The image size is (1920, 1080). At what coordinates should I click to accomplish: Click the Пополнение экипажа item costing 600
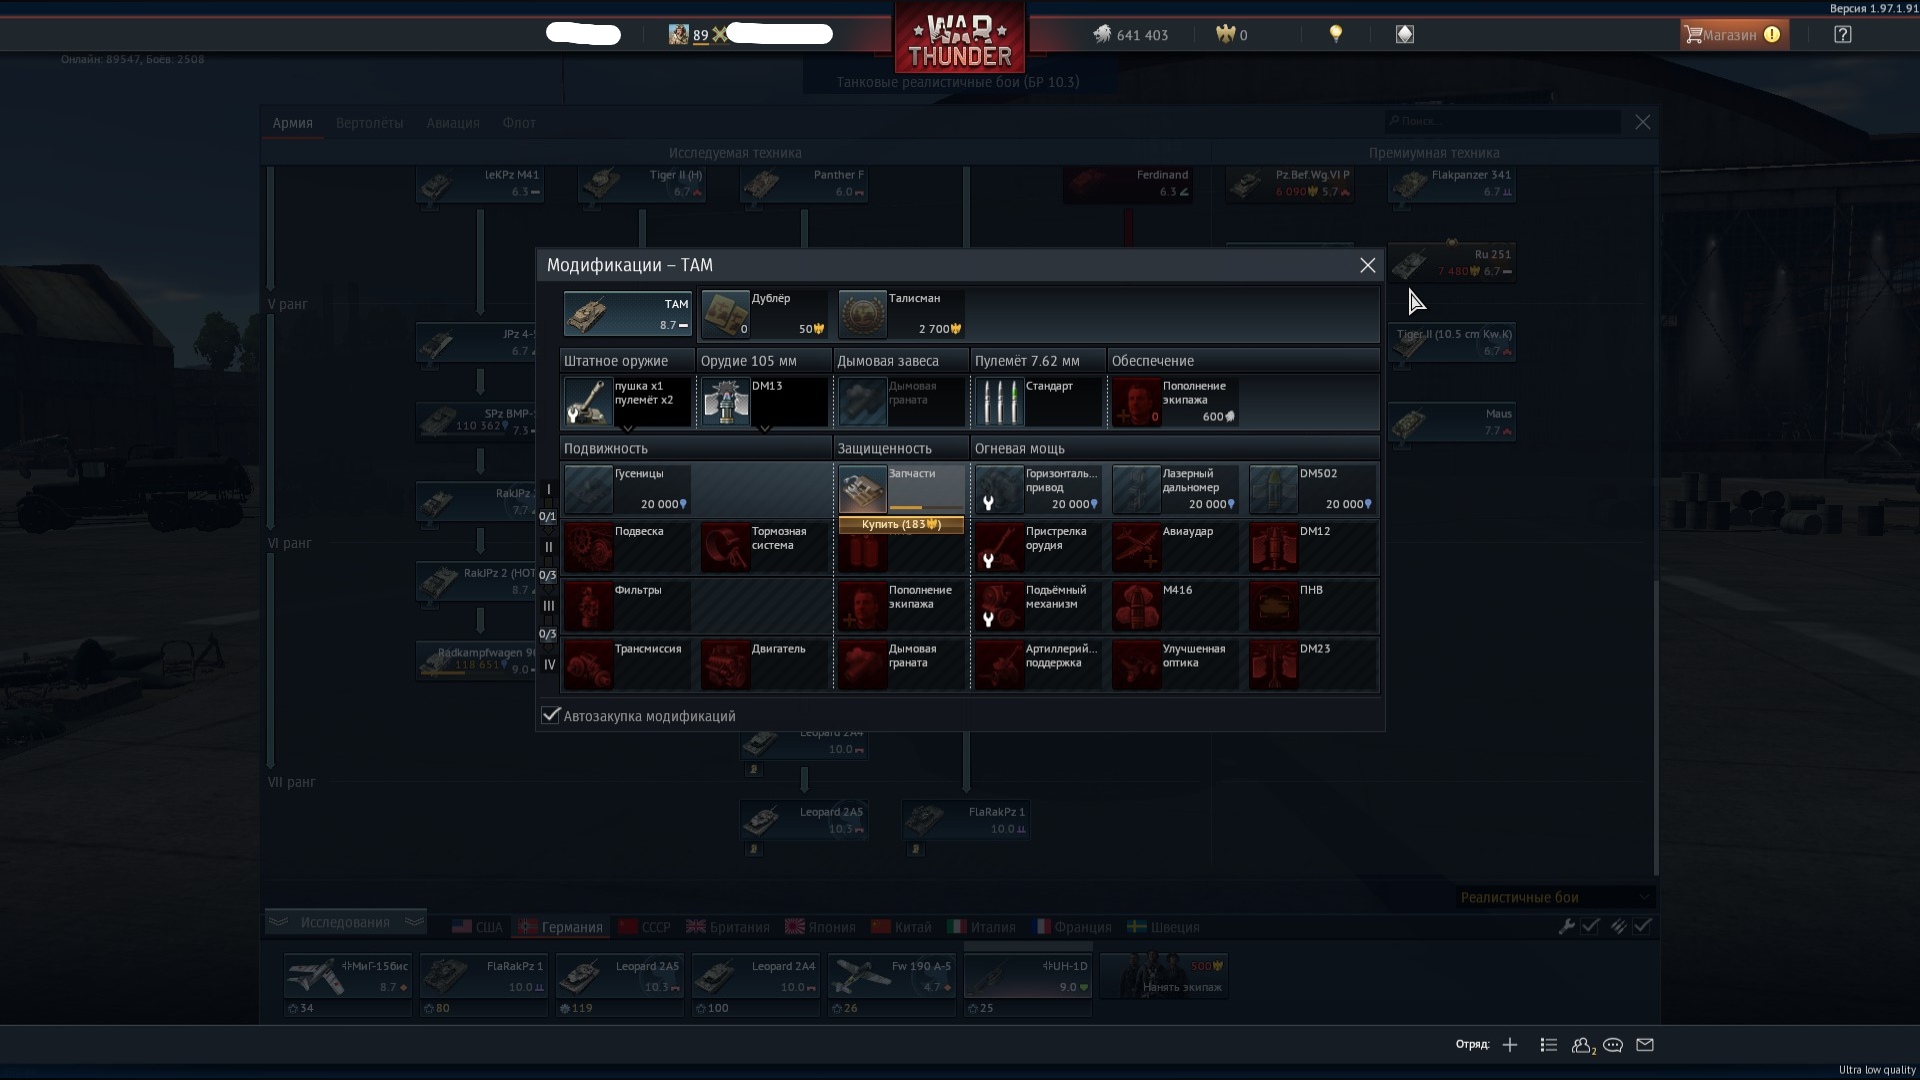tap(1174, 401)
